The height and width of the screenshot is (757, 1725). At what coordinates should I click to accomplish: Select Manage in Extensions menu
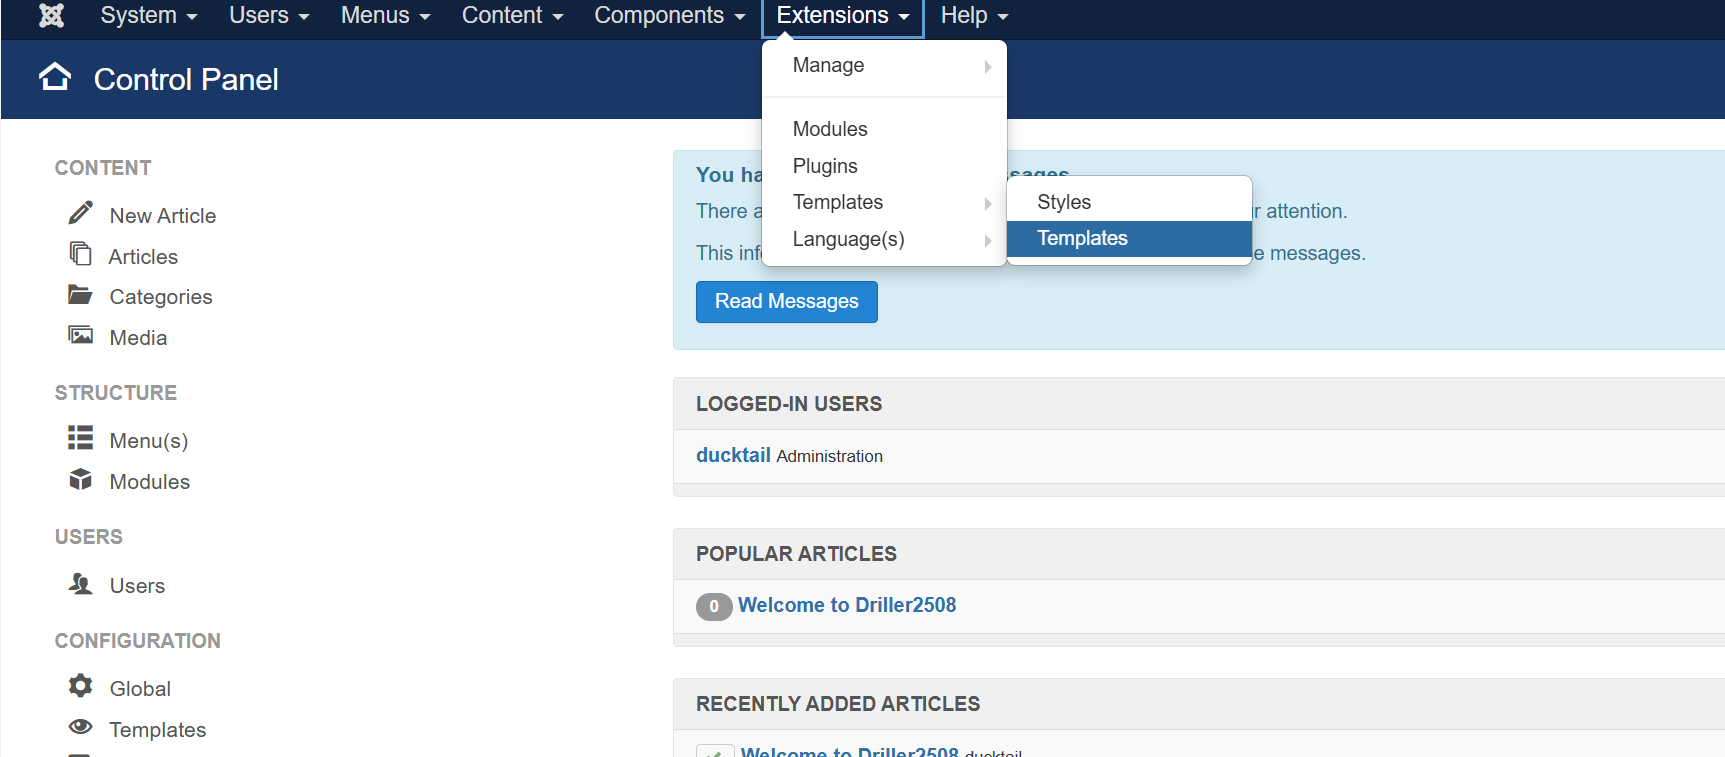(x=884, y=65)
